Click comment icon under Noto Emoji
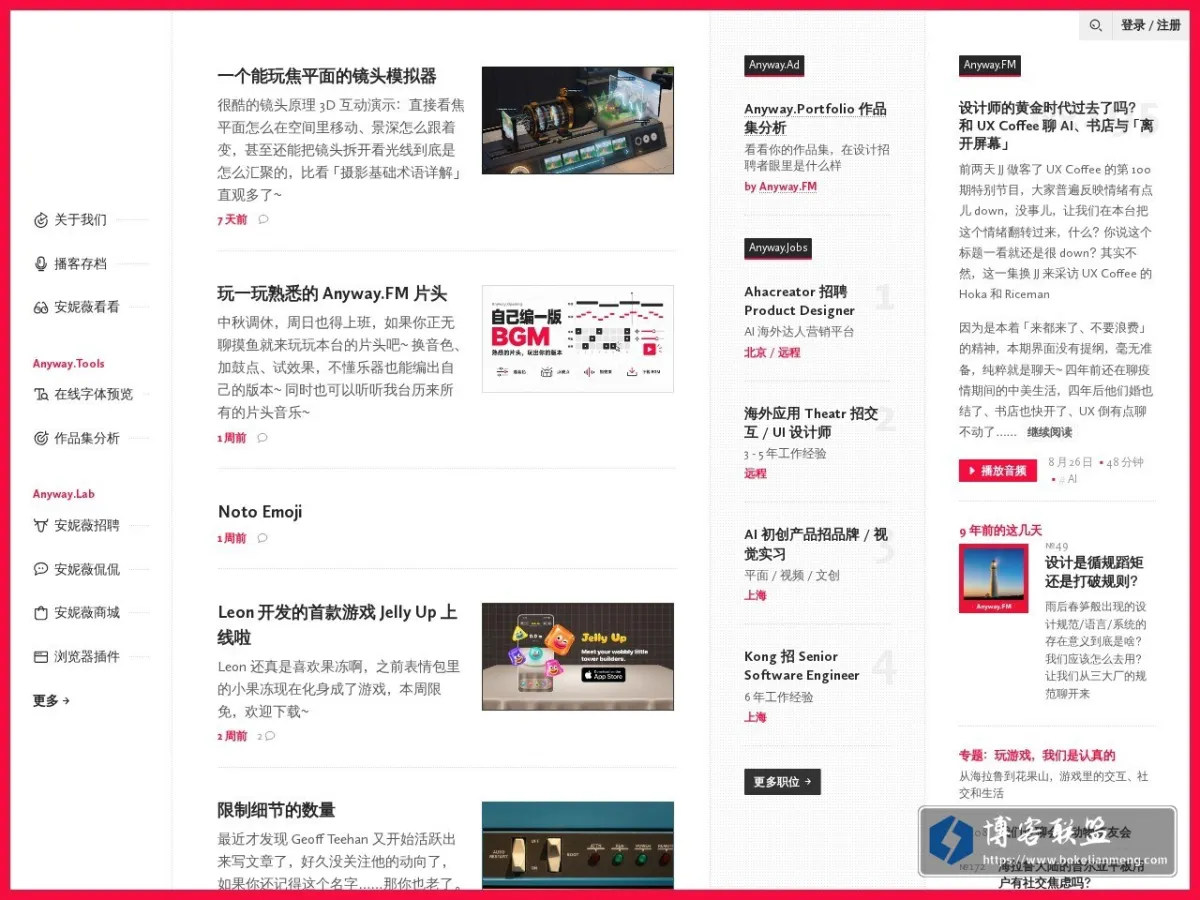The width and height of the screenshot is (1200, 900). click(262, 538)
